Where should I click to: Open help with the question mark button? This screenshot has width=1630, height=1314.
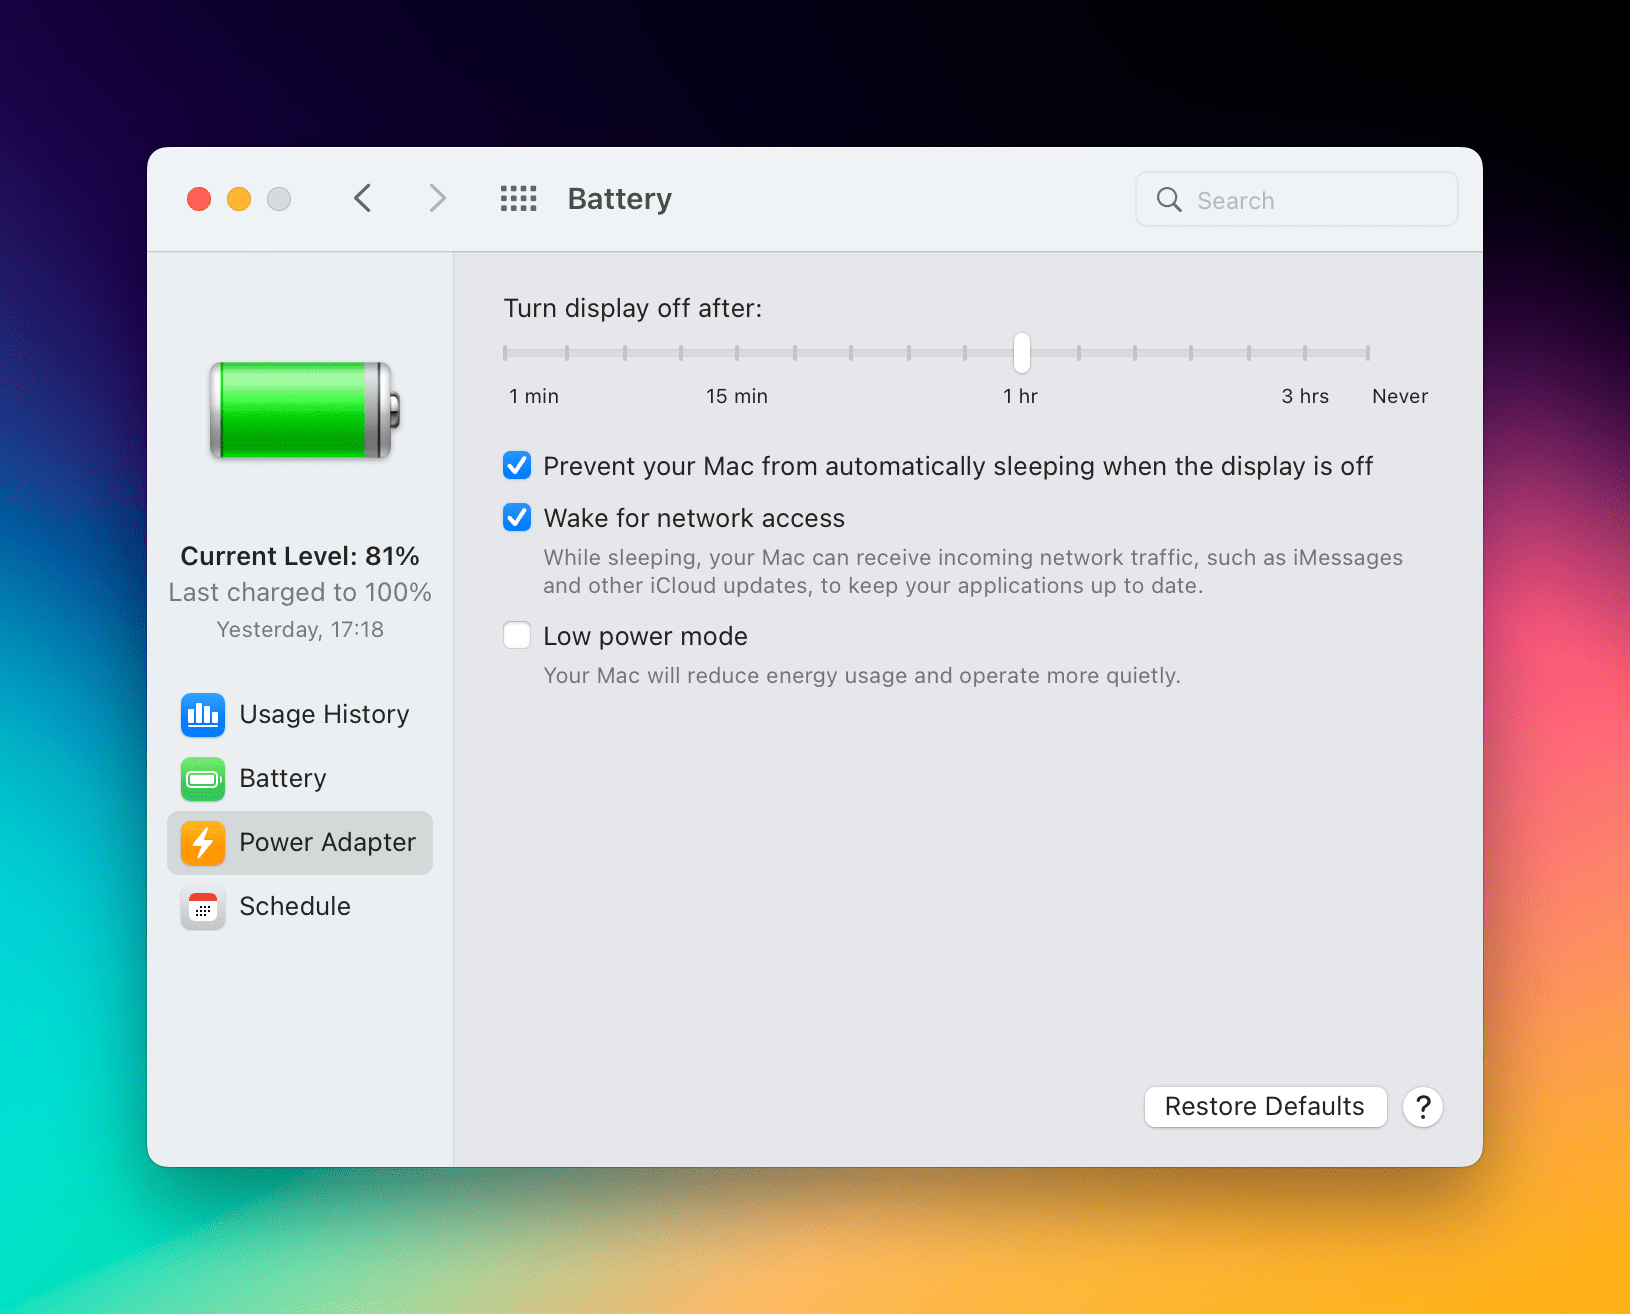pyautogui.click(x=1423, y=1107)
